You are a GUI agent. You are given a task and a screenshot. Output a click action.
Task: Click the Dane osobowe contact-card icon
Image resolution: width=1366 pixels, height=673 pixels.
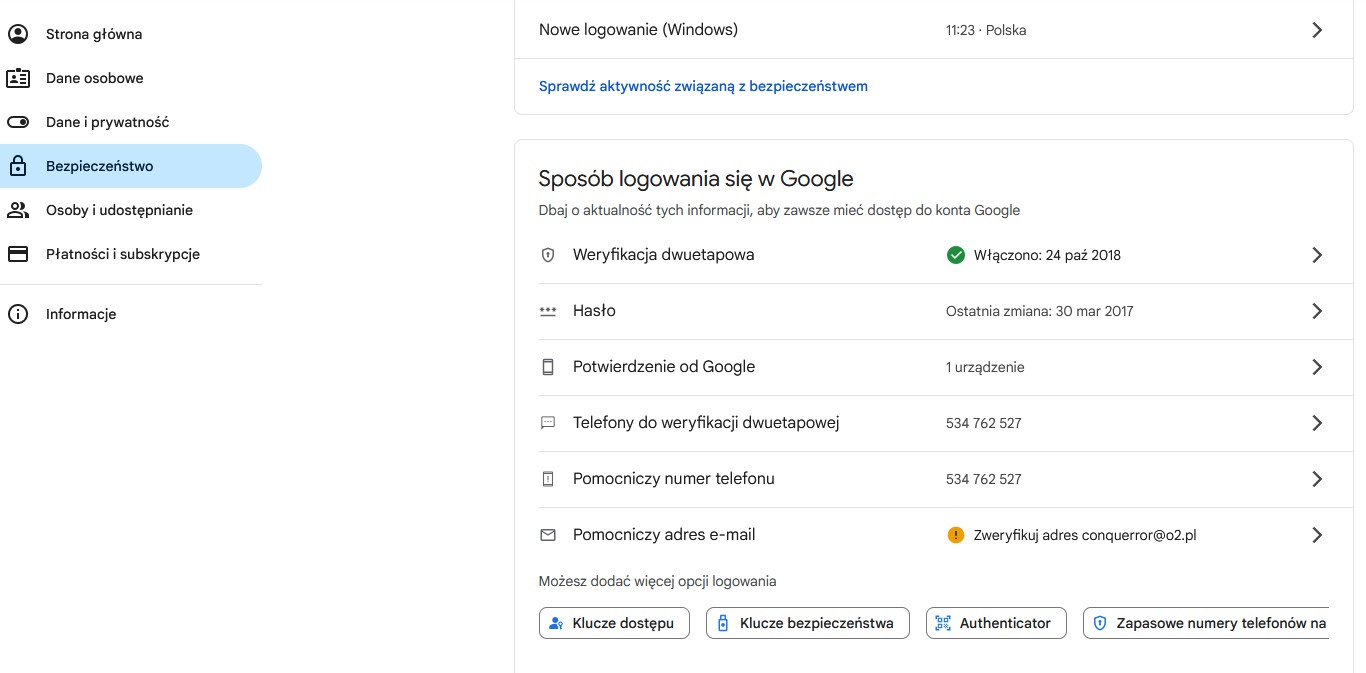[x=18, y=78]
